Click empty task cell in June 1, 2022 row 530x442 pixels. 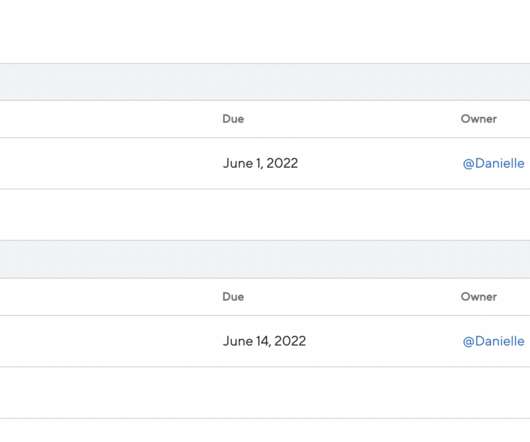[108, 164]
